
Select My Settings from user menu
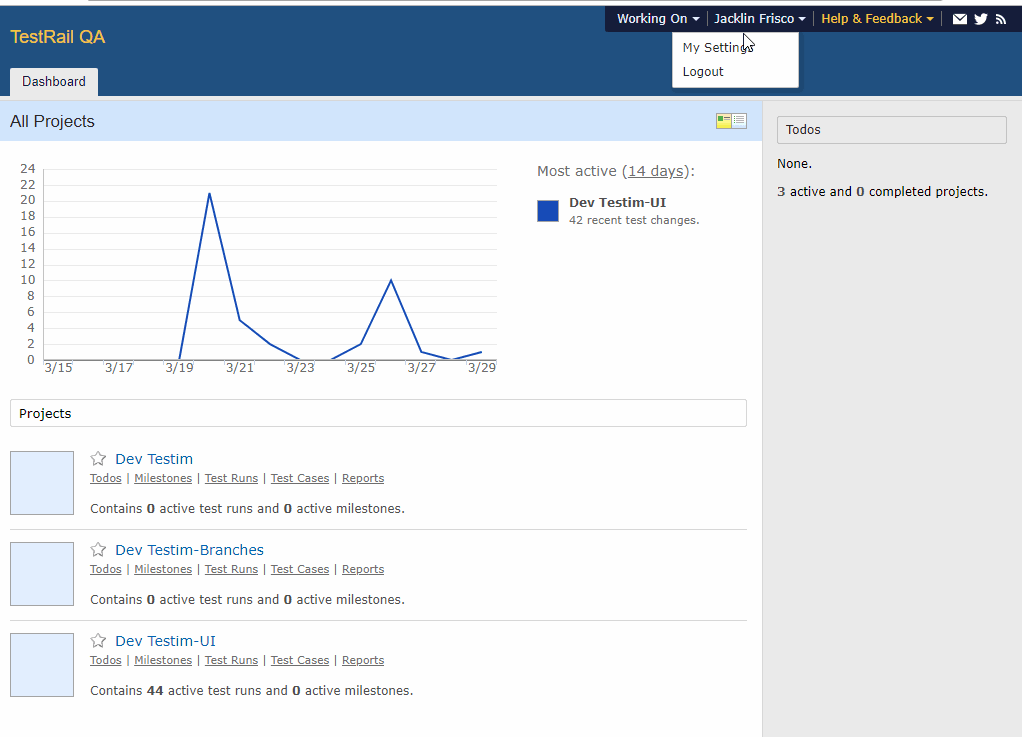tap(714, 48)
